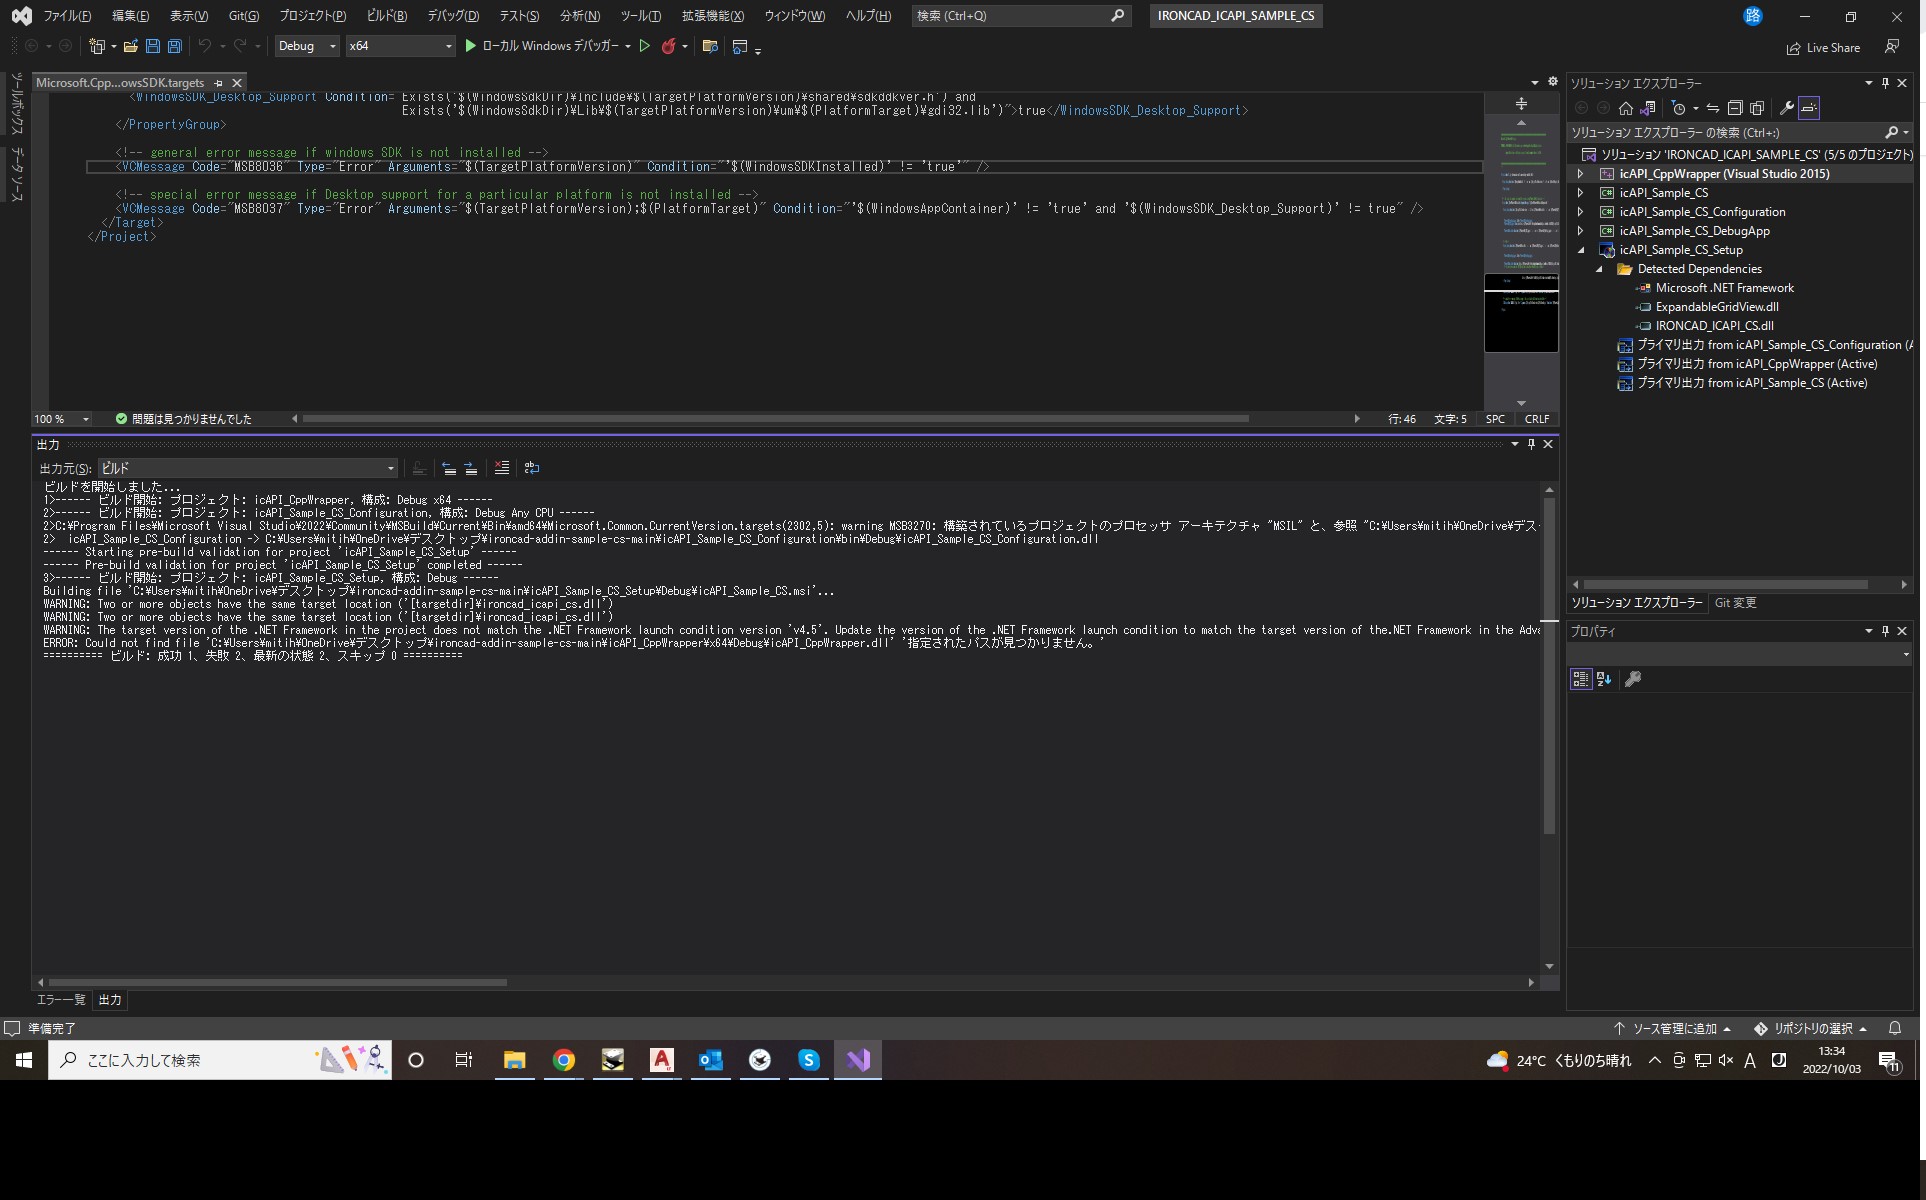Switch to the エラー一覧 tab
Image resolution: width=1926 pixels, height=1200 pixels.
pyautogui.click(x=61, y=1000)
